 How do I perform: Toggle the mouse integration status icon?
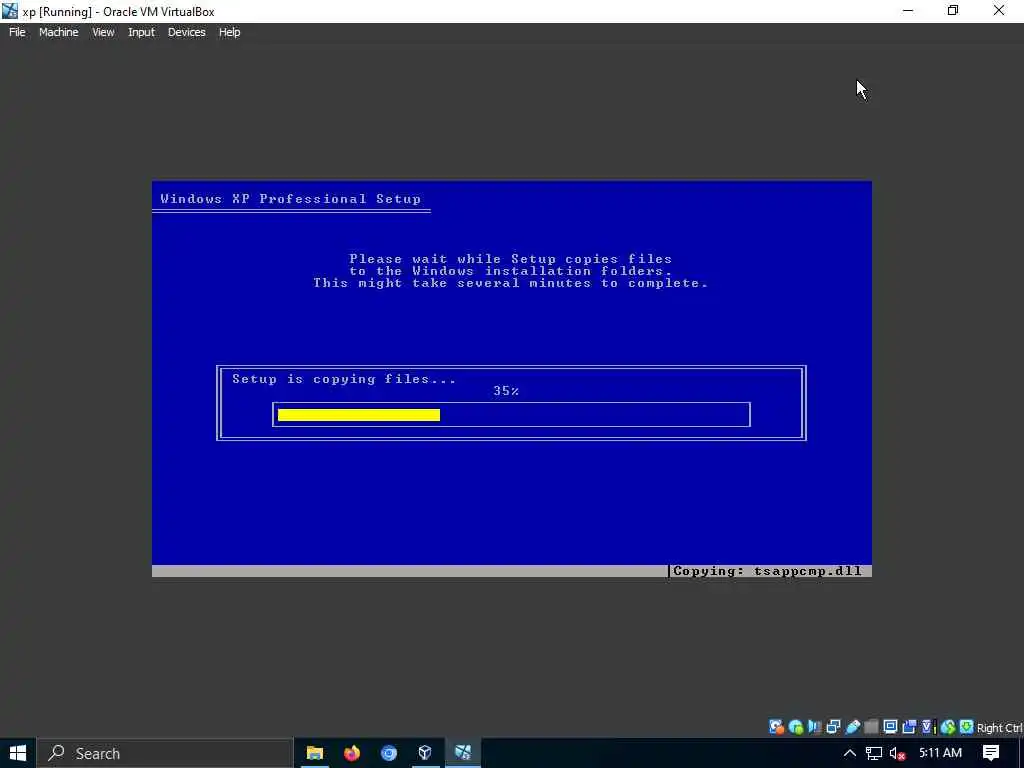[x=948, y=727]
